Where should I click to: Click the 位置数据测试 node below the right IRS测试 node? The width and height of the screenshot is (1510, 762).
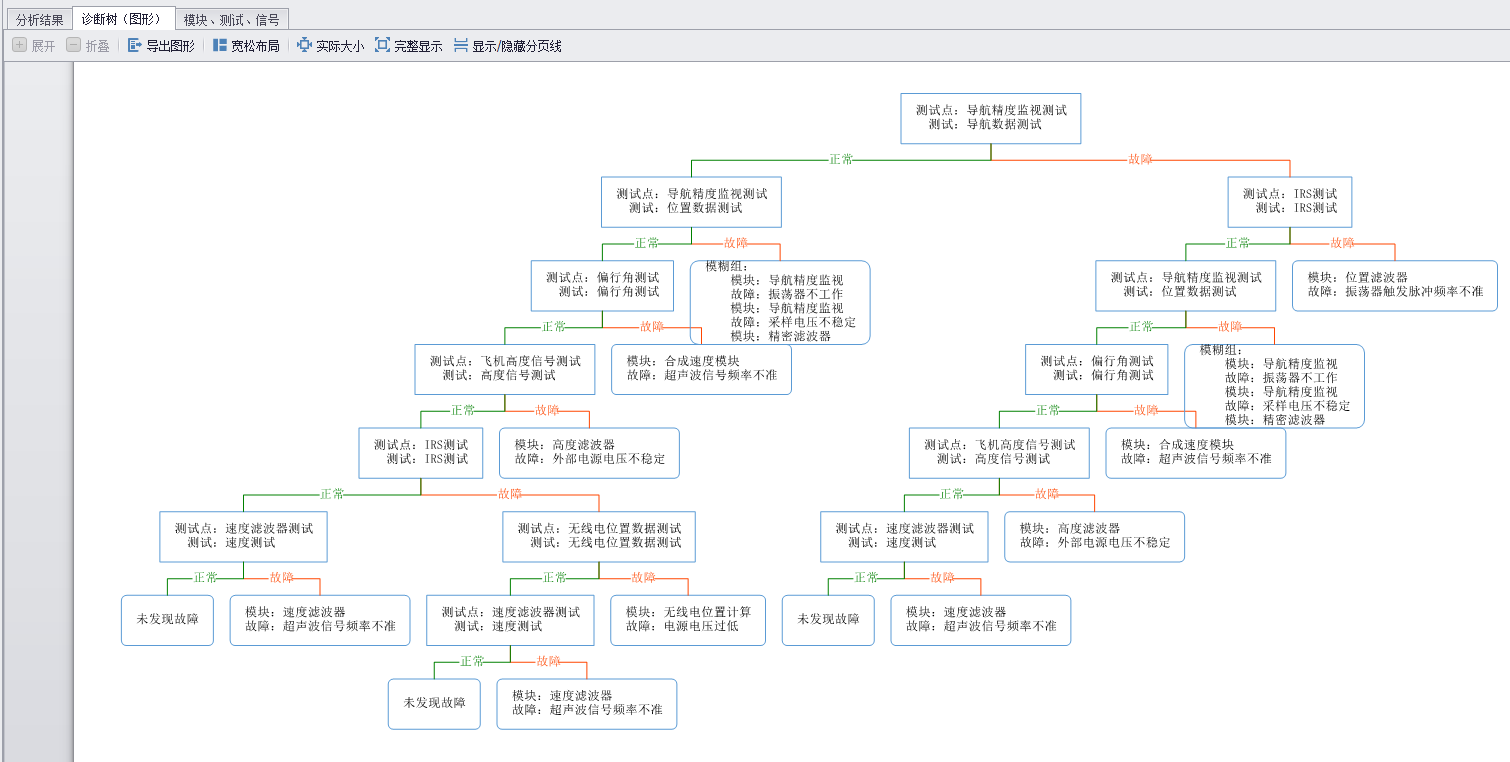[1186, 286]
